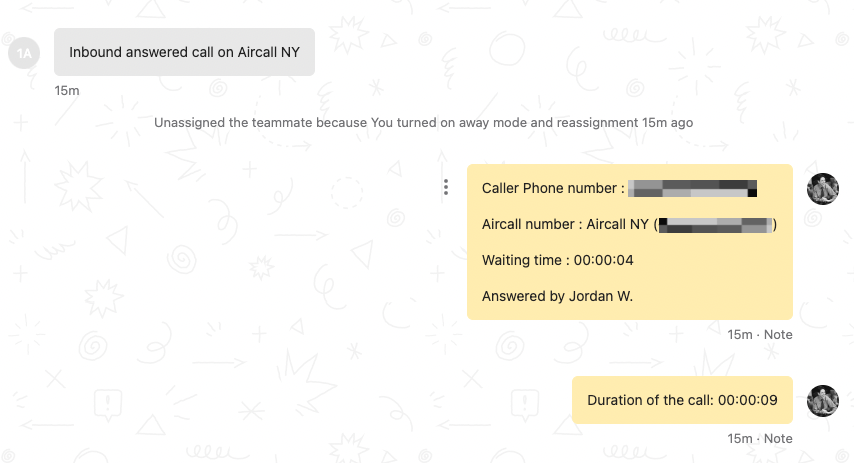Click the agent avatar beside the caller details note

(x=822, y=189)
